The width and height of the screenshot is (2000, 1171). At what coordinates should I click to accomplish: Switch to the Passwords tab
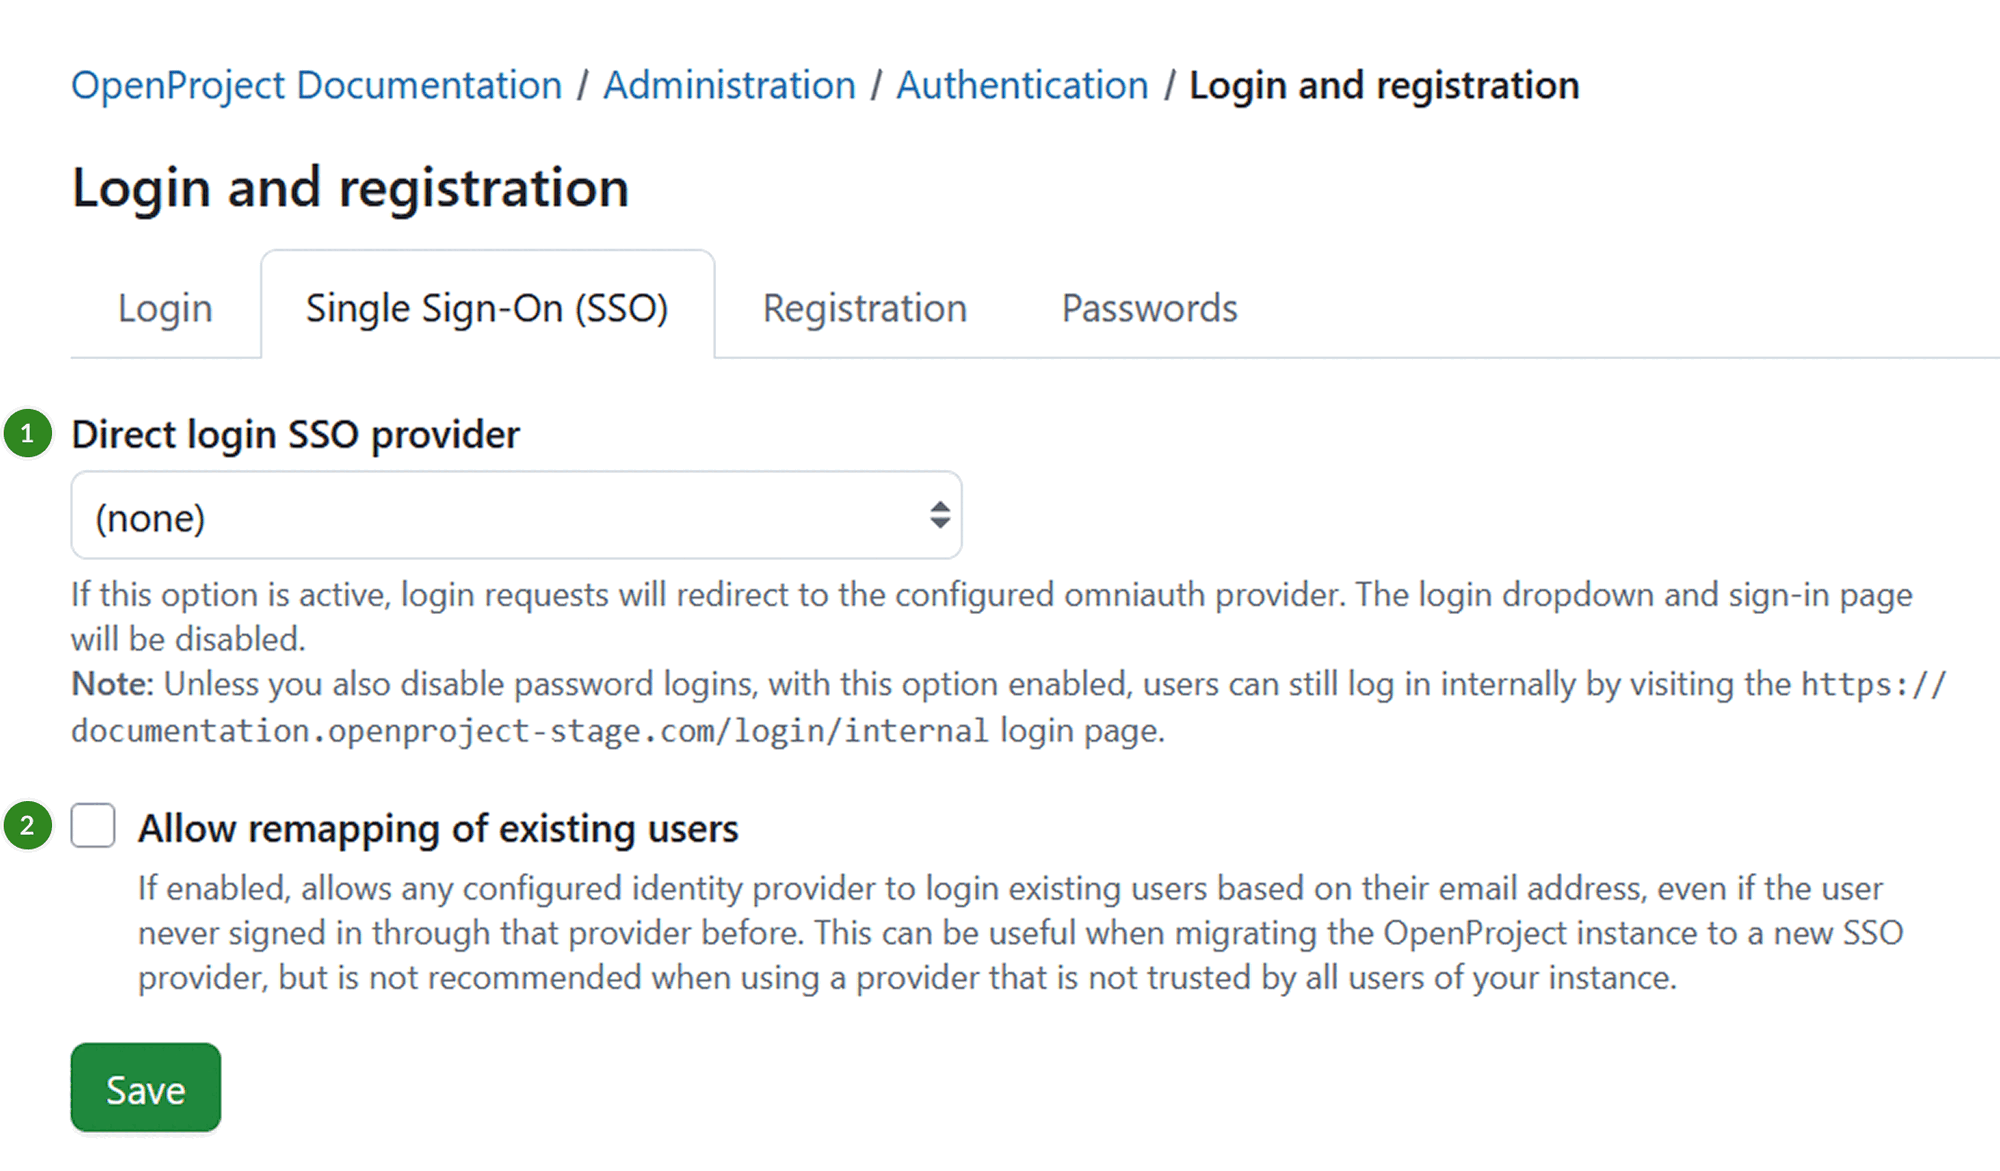pyautogui.click(x=1147, y=308)
